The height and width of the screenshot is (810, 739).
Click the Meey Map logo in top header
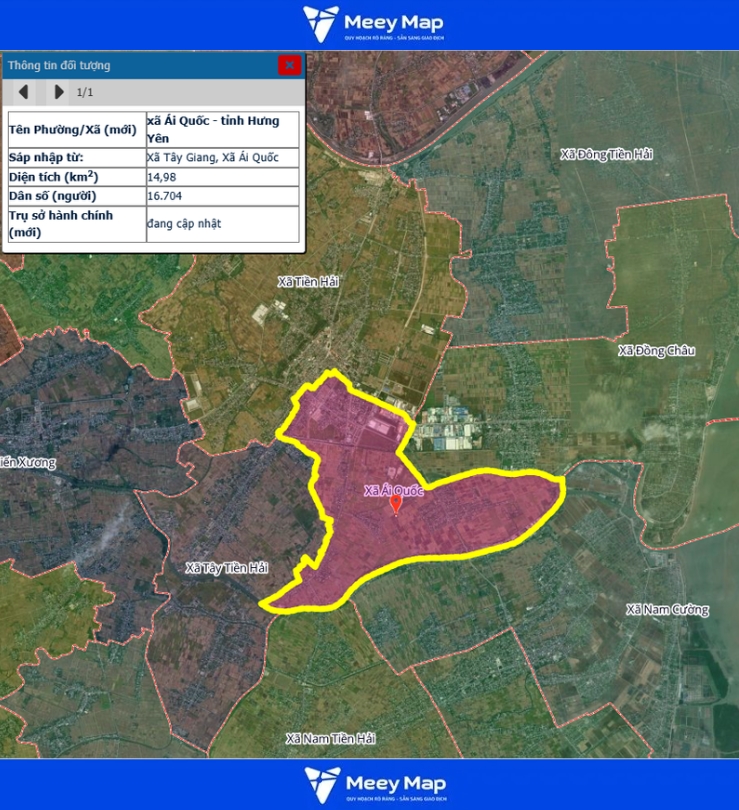pos(372,25)
